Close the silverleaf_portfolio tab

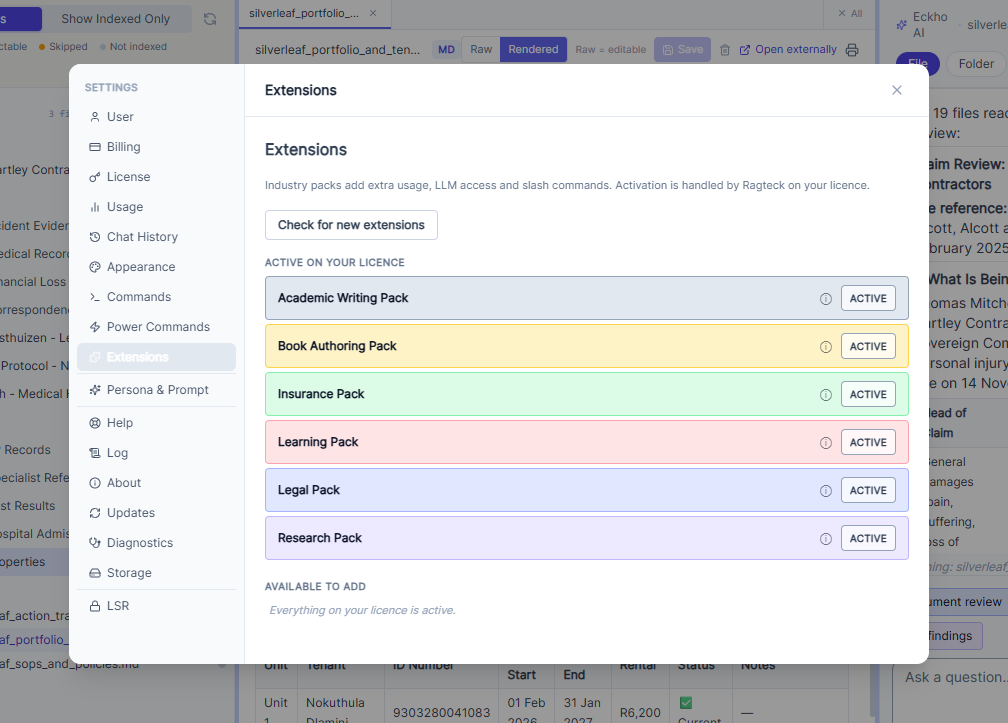click(x=373, y=13)
